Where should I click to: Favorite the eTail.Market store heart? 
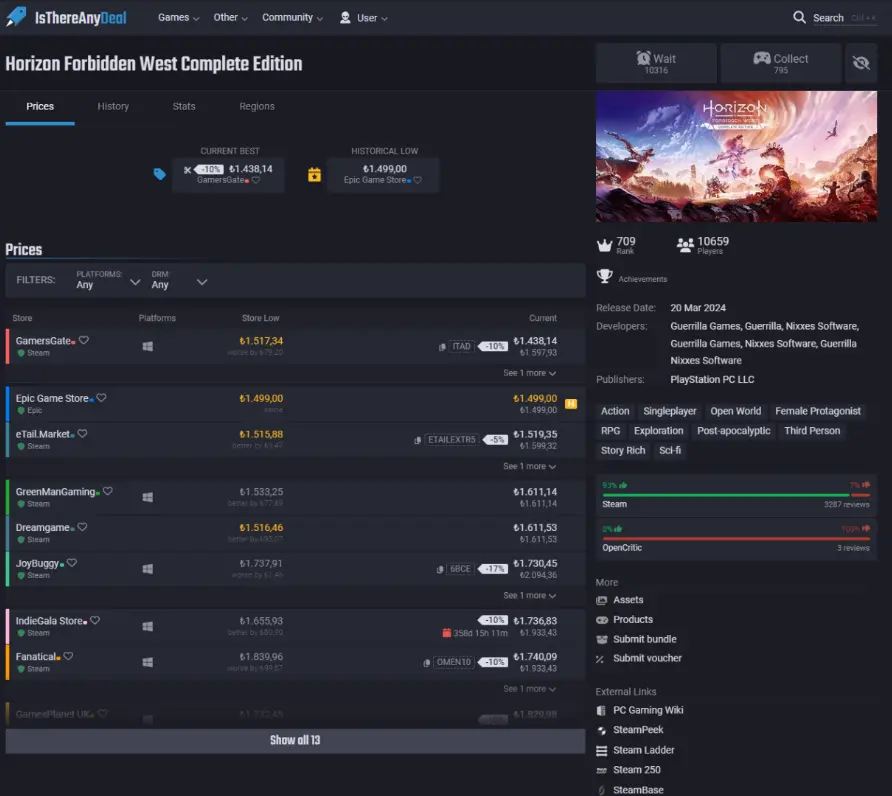[x=82, y=434]
